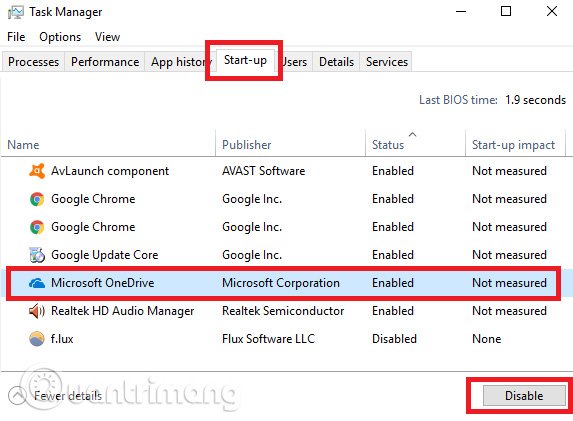Viewport: 573px width, 421px height.
Task: Click the Google Update Core icon
Action: coord(37,255)
